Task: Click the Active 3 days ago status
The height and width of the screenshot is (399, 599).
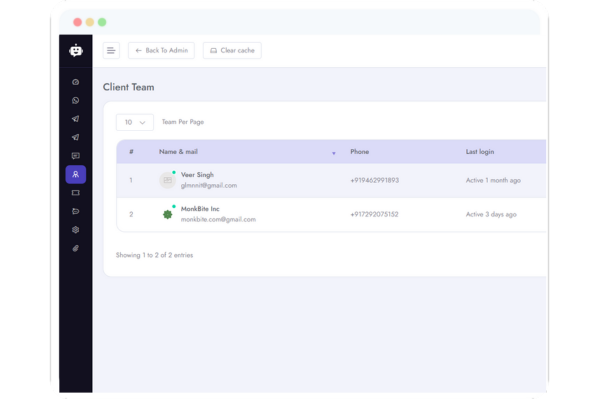Action: point(491,214)
